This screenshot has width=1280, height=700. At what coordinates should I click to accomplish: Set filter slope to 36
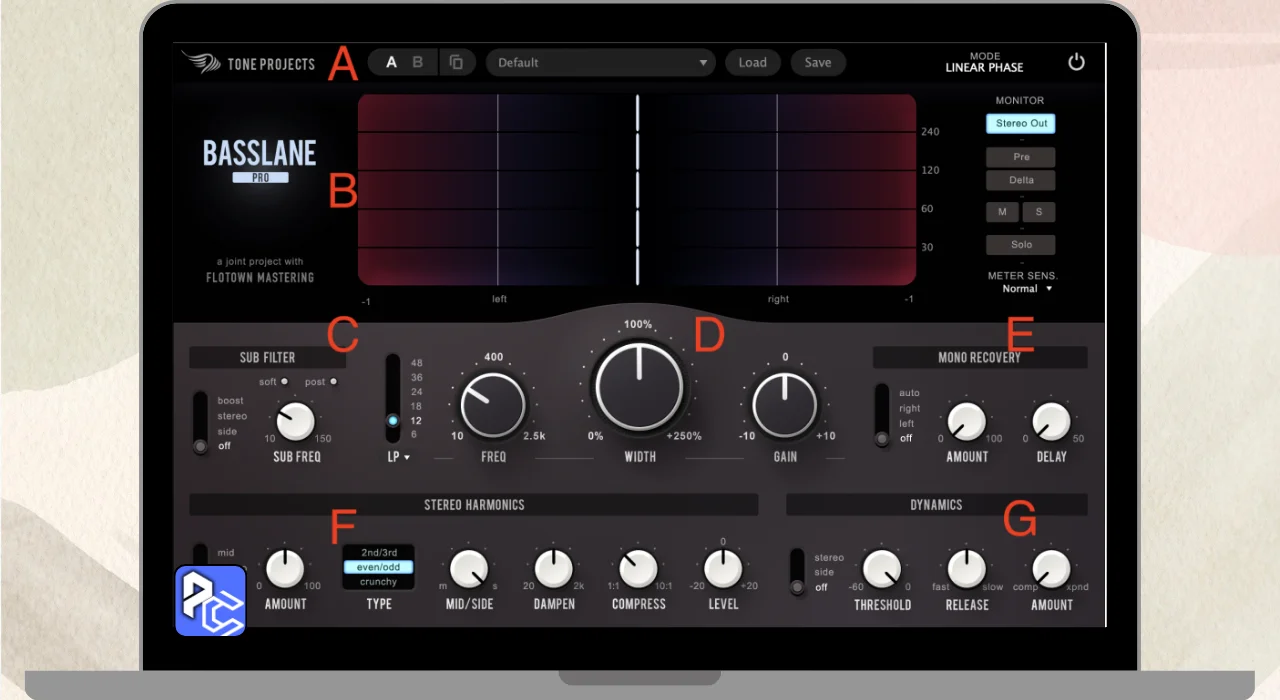[416, 378]
